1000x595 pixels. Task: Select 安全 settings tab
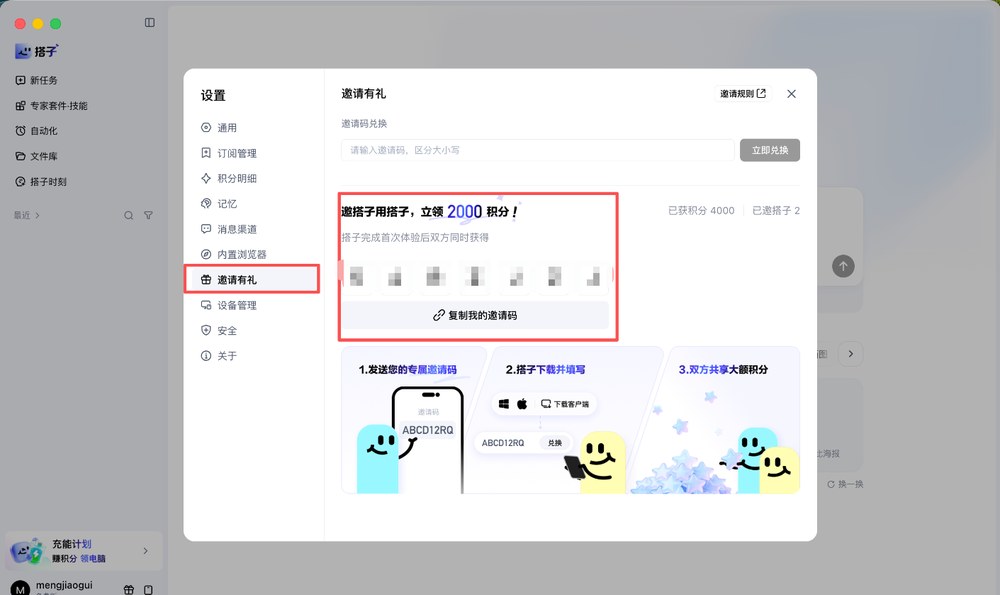coord(252,330)
